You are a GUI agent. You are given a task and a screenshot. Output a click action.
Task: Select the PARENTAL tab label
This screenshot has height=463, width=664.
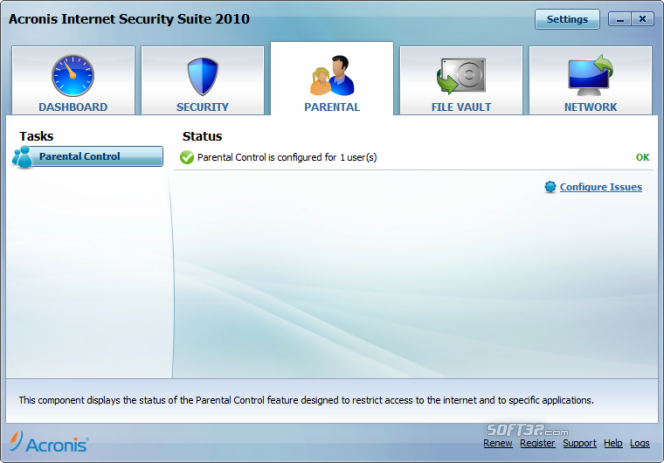point(332,107)
